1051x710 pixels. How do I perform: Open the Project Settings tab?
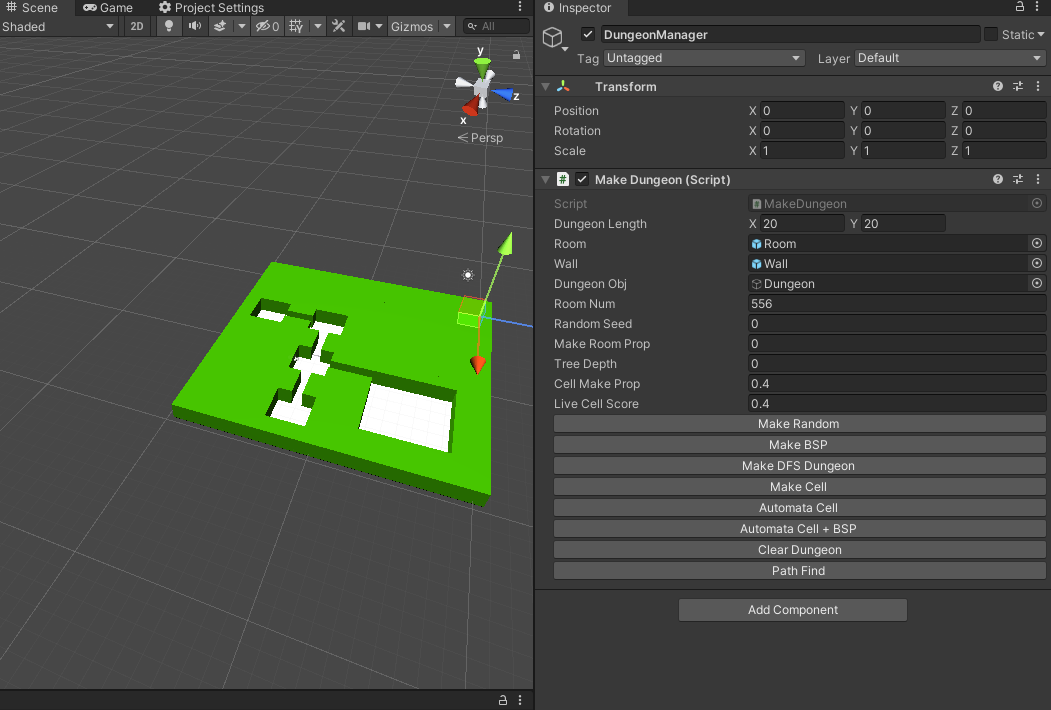tap(211, 7)
